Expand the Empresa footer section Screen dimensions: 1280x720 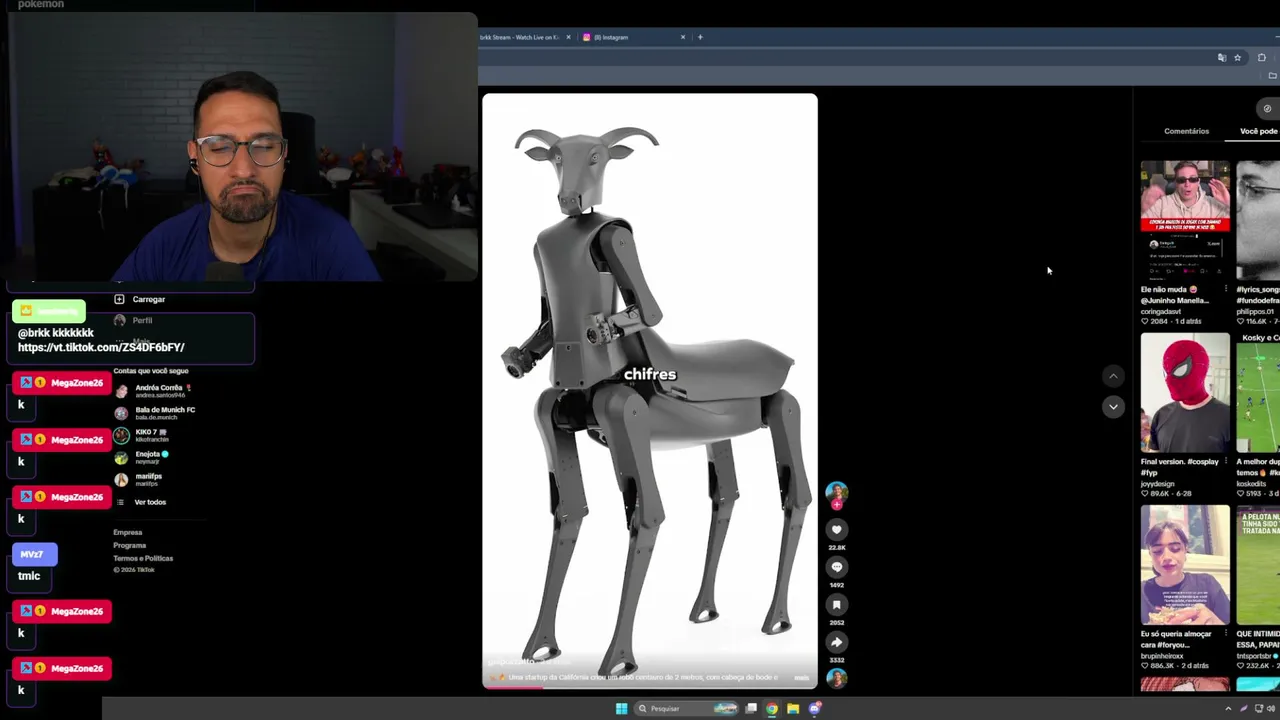pyautogui.click(x=128, y=532)
